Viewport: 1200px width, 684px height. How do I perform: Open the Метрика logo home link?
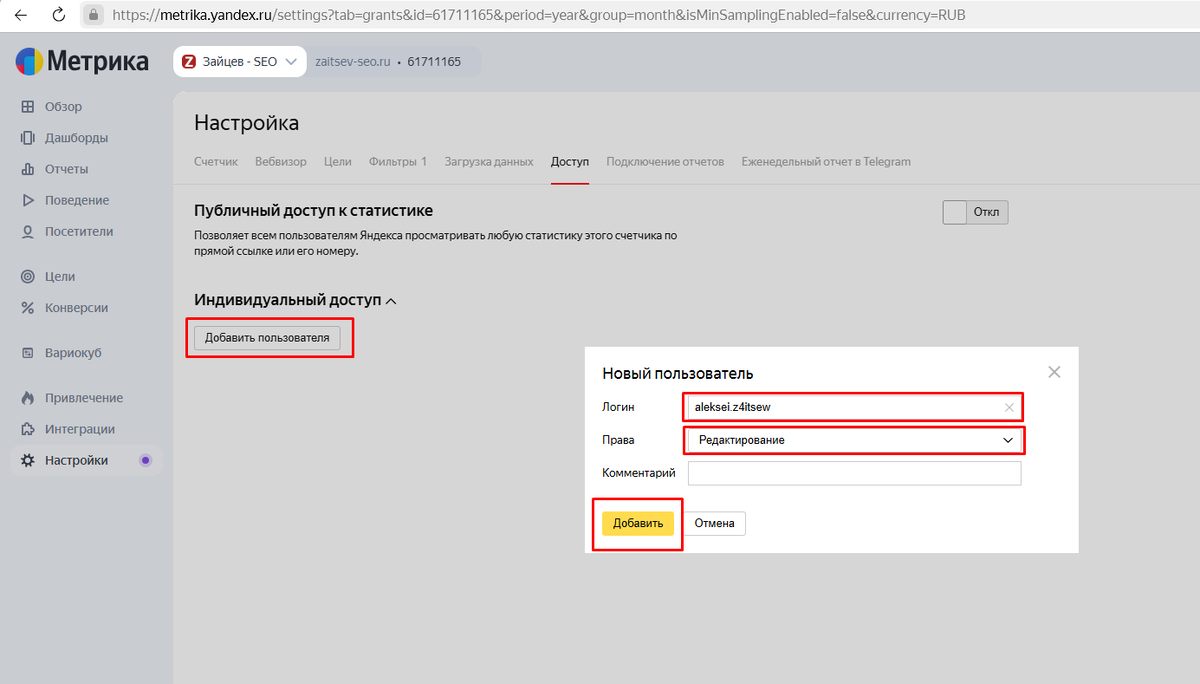click(x=82, y=62)
